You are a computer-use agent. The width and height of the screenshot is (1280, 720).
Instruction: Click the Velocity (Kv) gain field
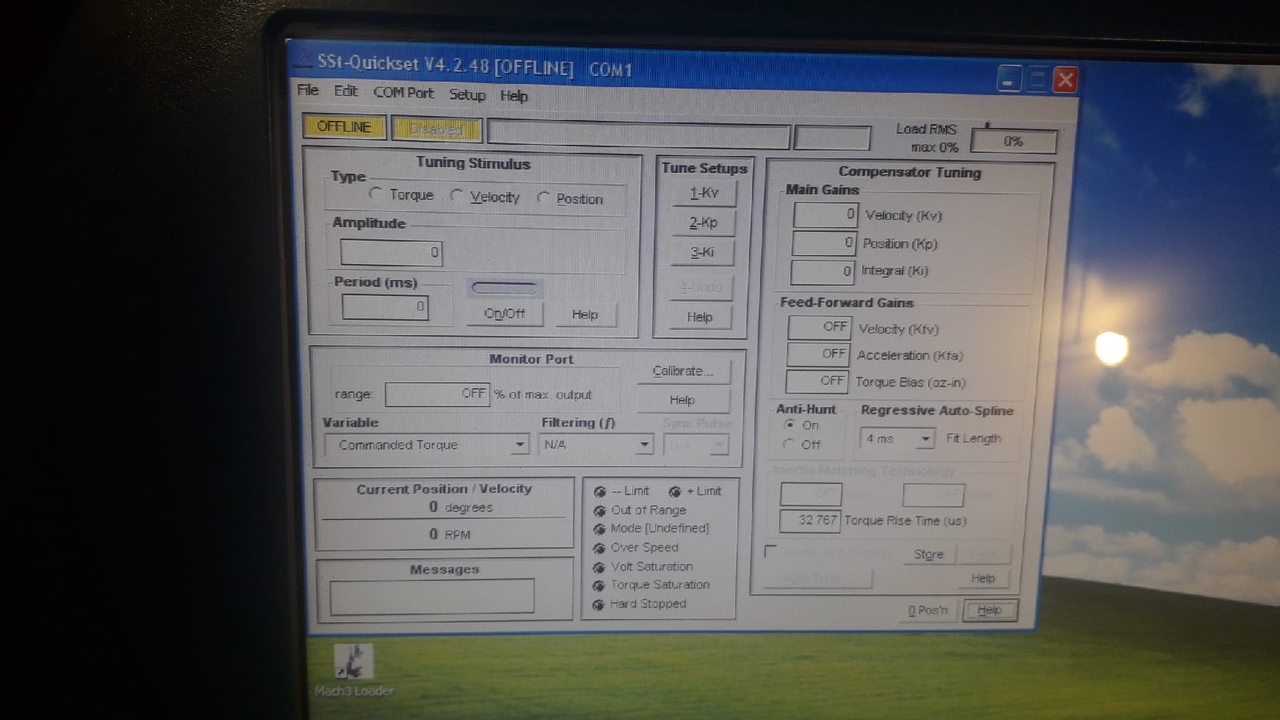[x=825, y=214]
